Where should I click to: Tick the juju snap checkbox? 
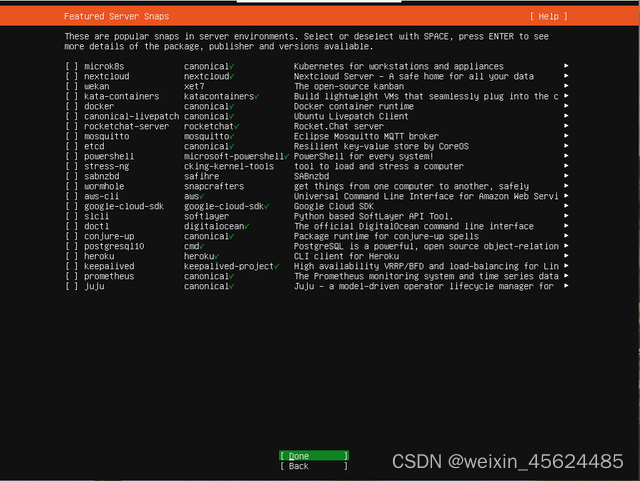(x=71, y=286)
